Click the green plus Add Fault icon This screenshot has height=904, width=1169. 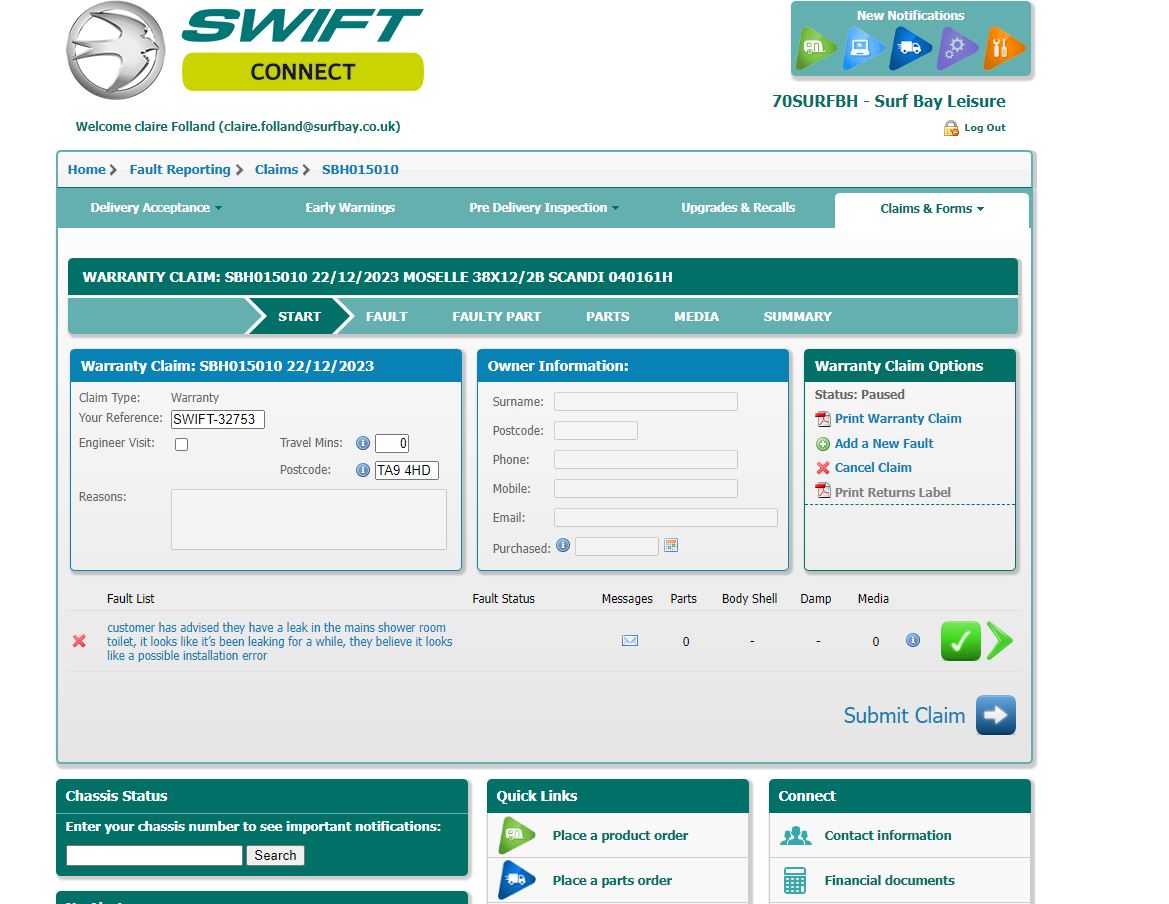tap(823, 444)
